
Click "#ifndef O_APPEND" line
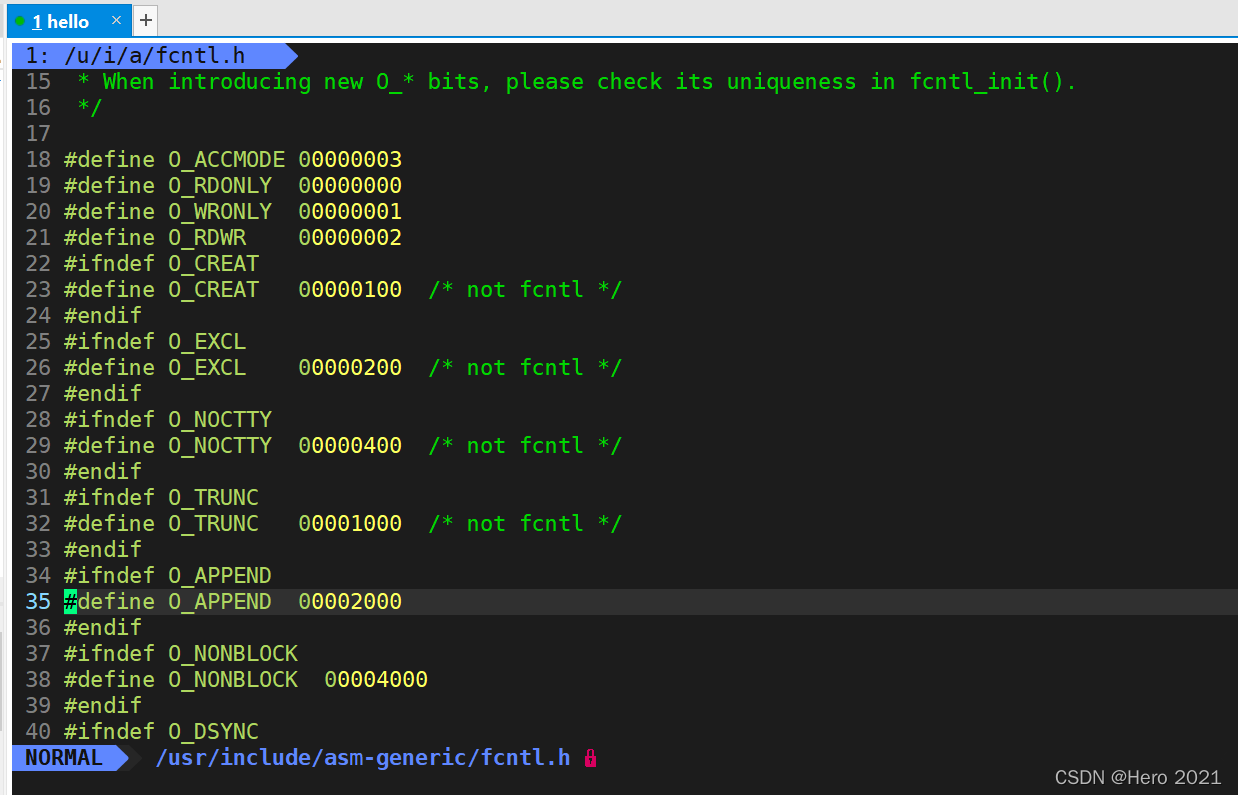click(x=168, y=575)
